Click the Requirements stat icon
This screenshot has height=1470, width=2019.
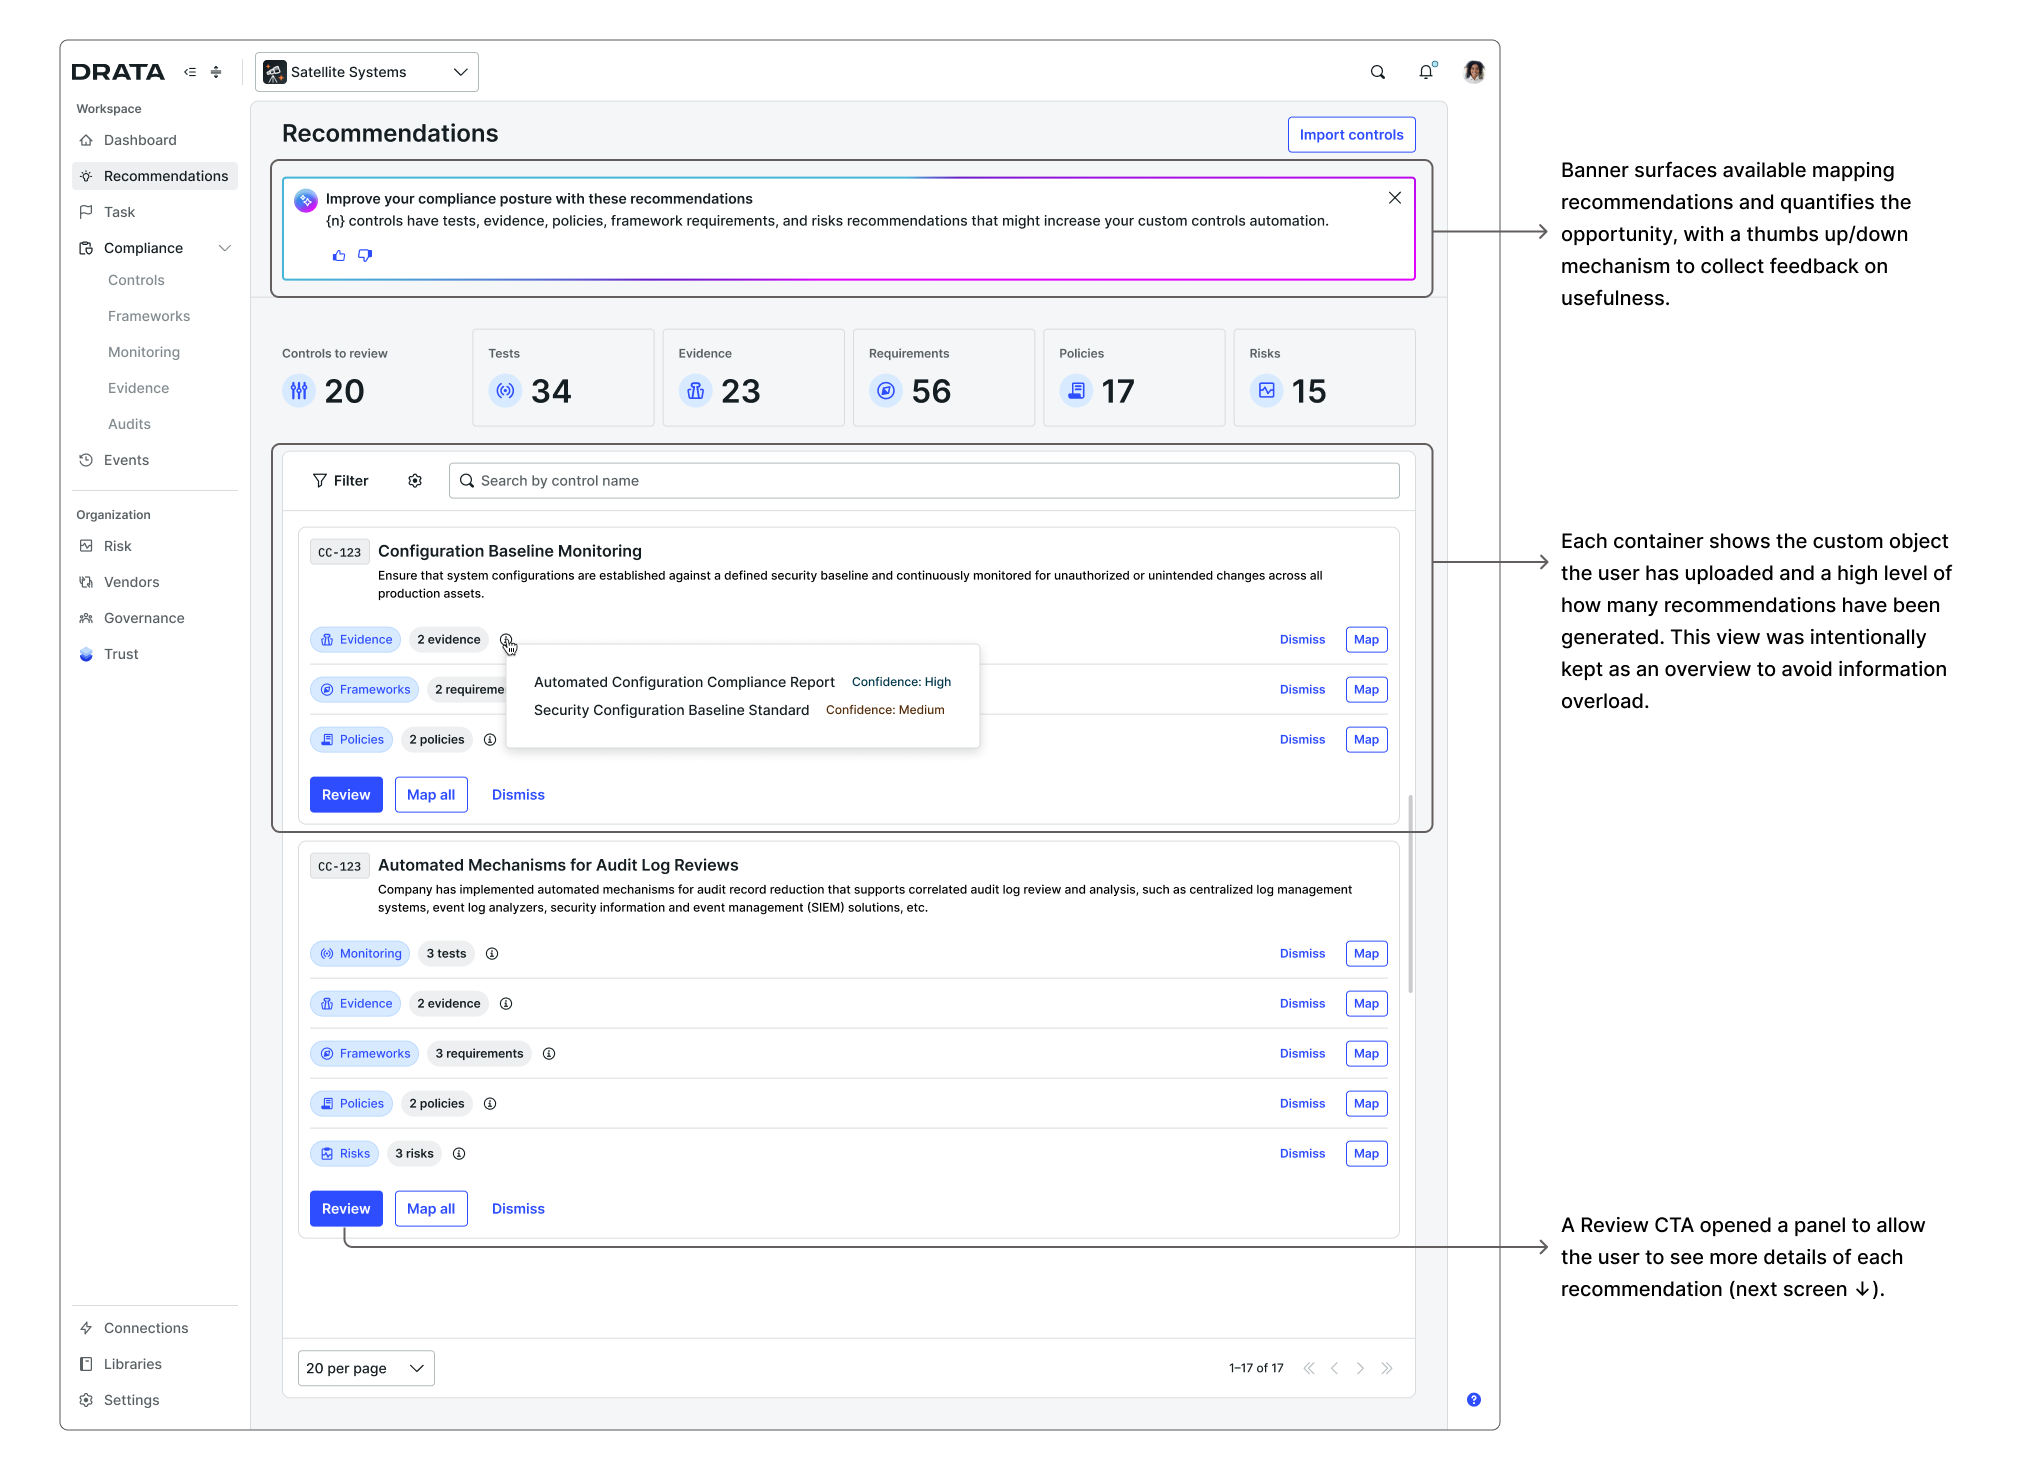(x=886, y=391)
